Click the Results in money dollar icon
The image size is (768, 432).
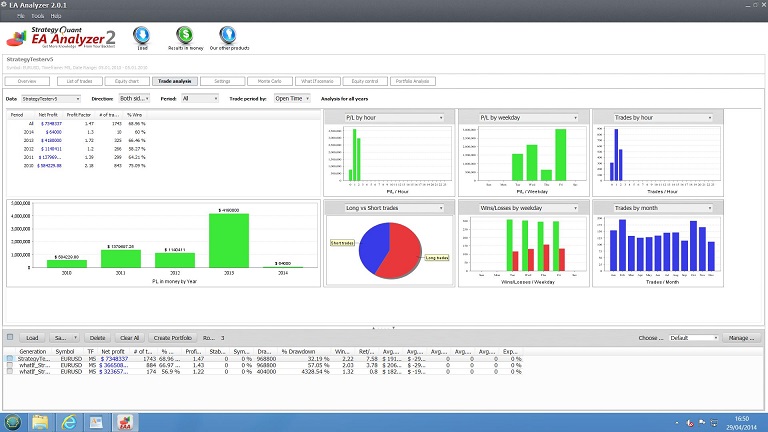tap(185, 37)
